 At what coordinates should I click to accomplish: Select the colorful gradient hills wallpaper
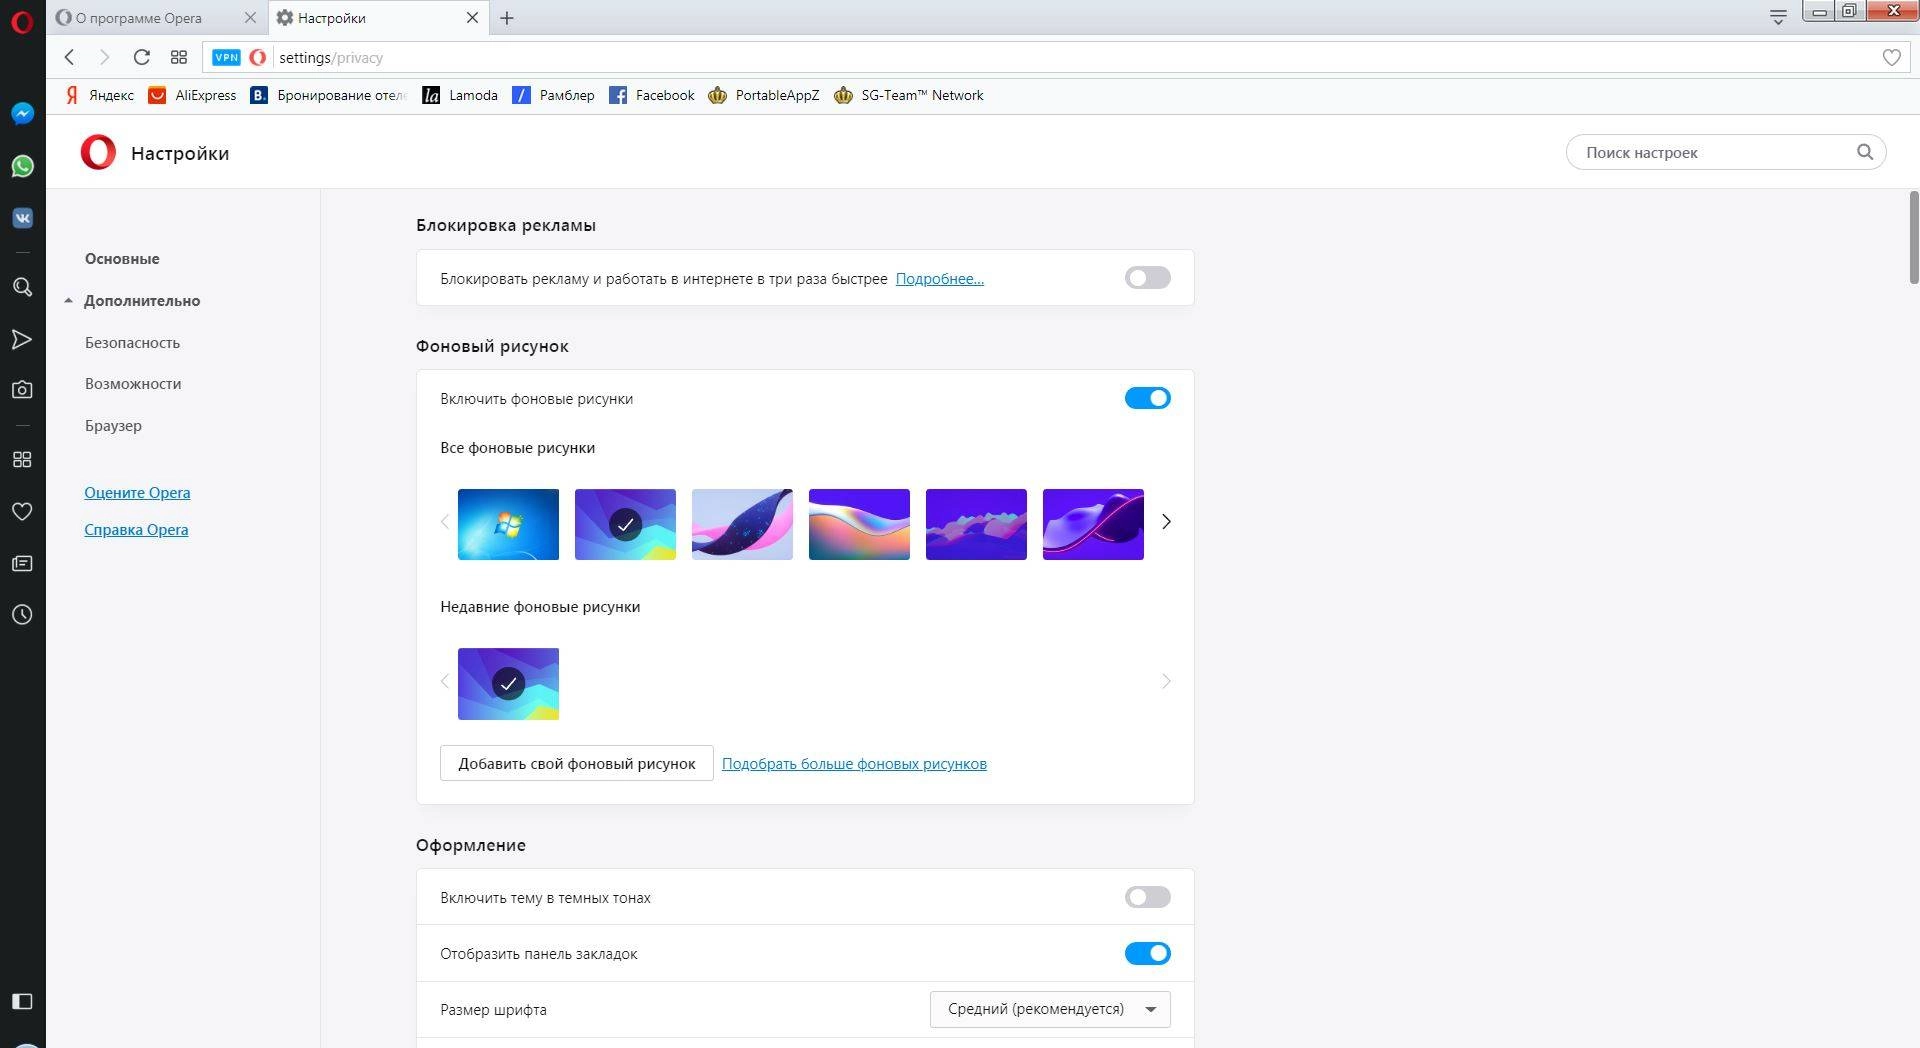[859, 524]
